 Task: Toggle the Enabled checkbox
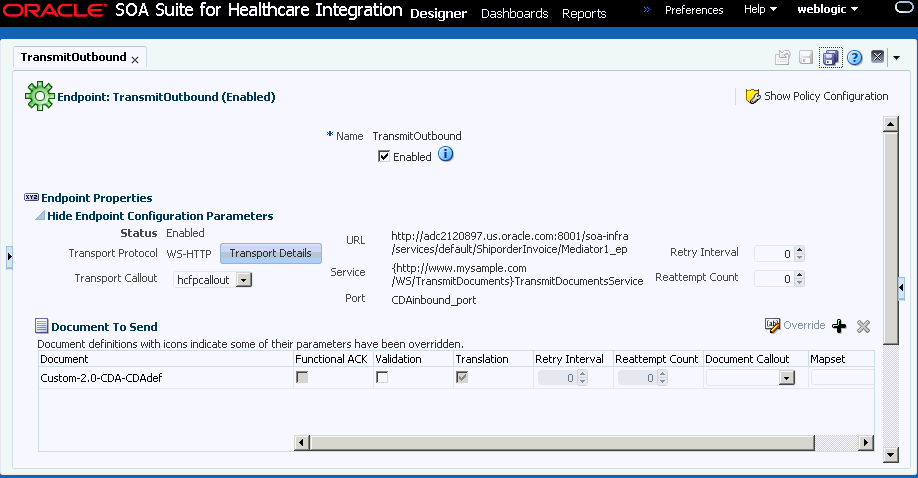click(384, 156)
